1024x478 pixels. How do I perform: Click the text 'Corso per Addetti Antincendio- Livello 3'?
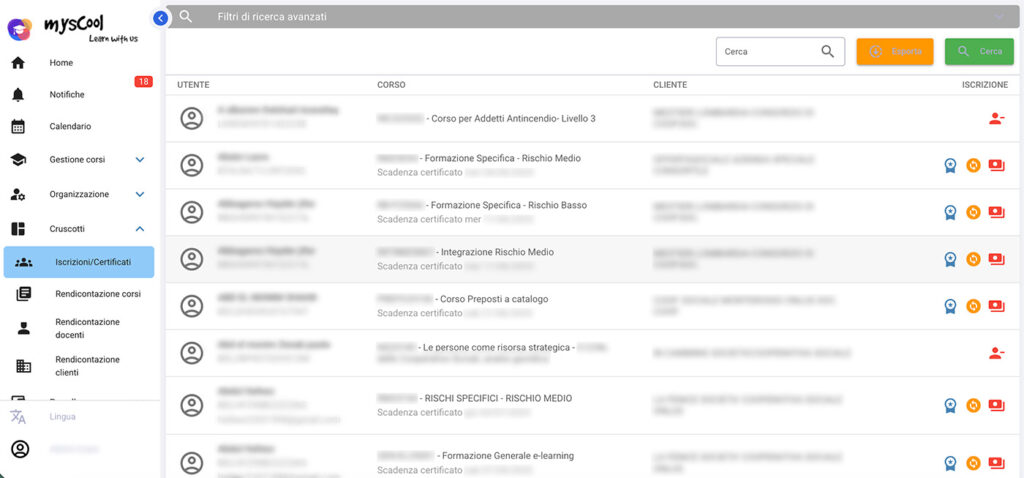pyautogui.click(x=513, y=119)
